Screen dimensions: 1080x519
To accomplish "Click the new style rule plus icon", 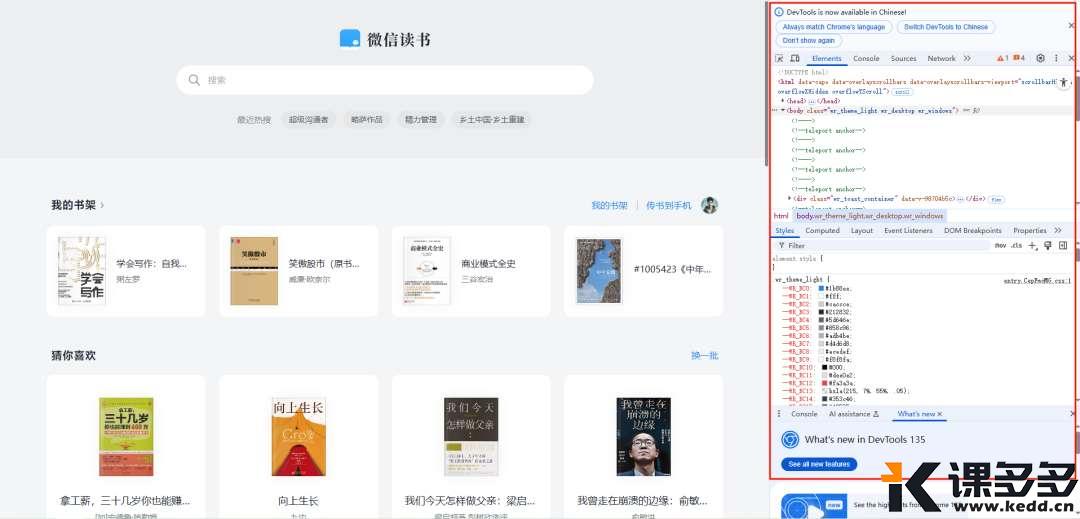I will 1032,246.
